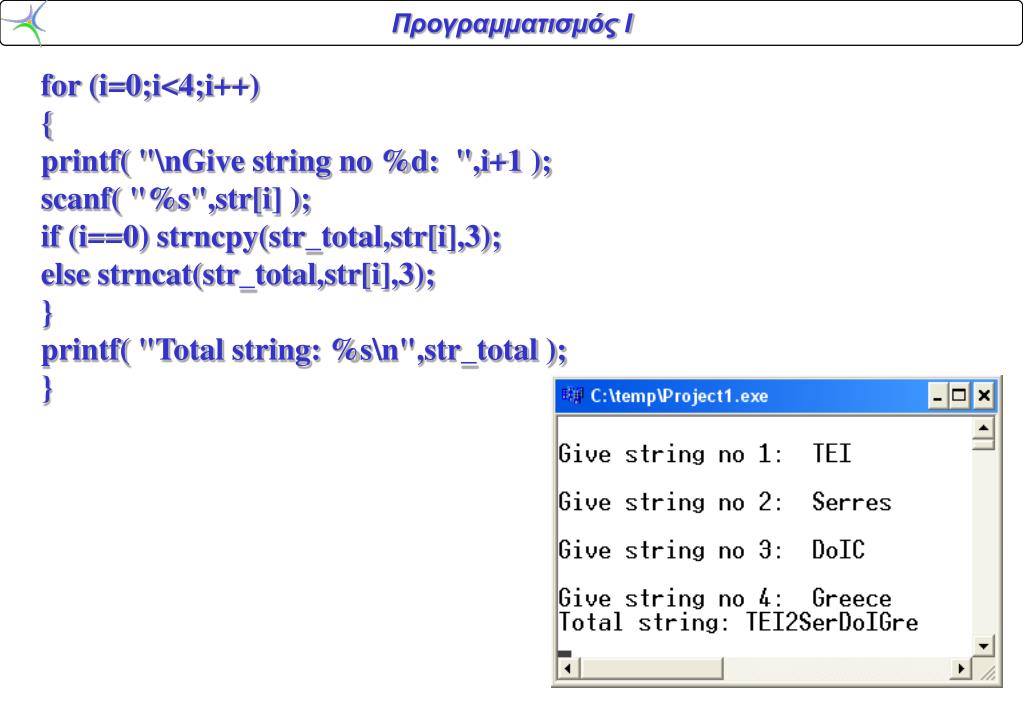Image resolution: width=1023 pixels, height=708 pixels.
Task: Close the Project1.exe console window
Action: (x=984, y=396)
